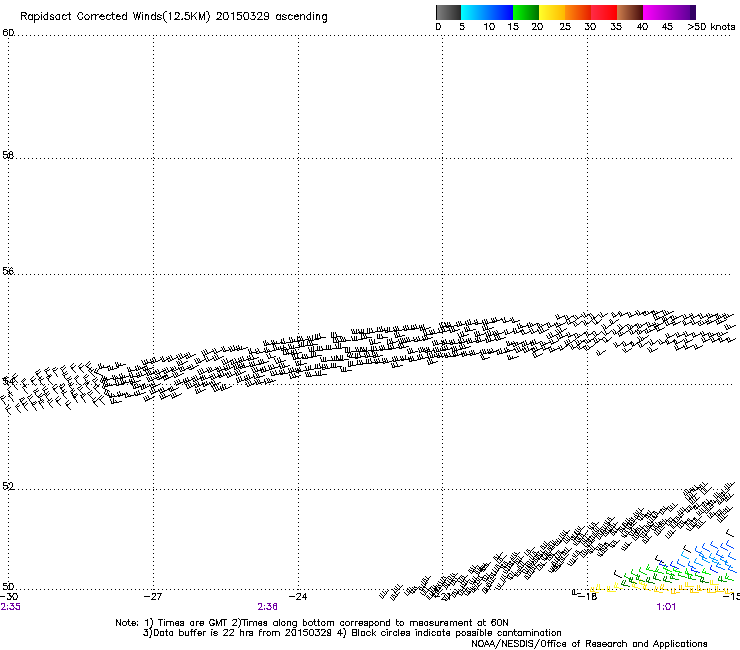The height and width of the screenshot is (650, 740).
Task: Click the date '20150329' in the title
Action: [243, 16]
